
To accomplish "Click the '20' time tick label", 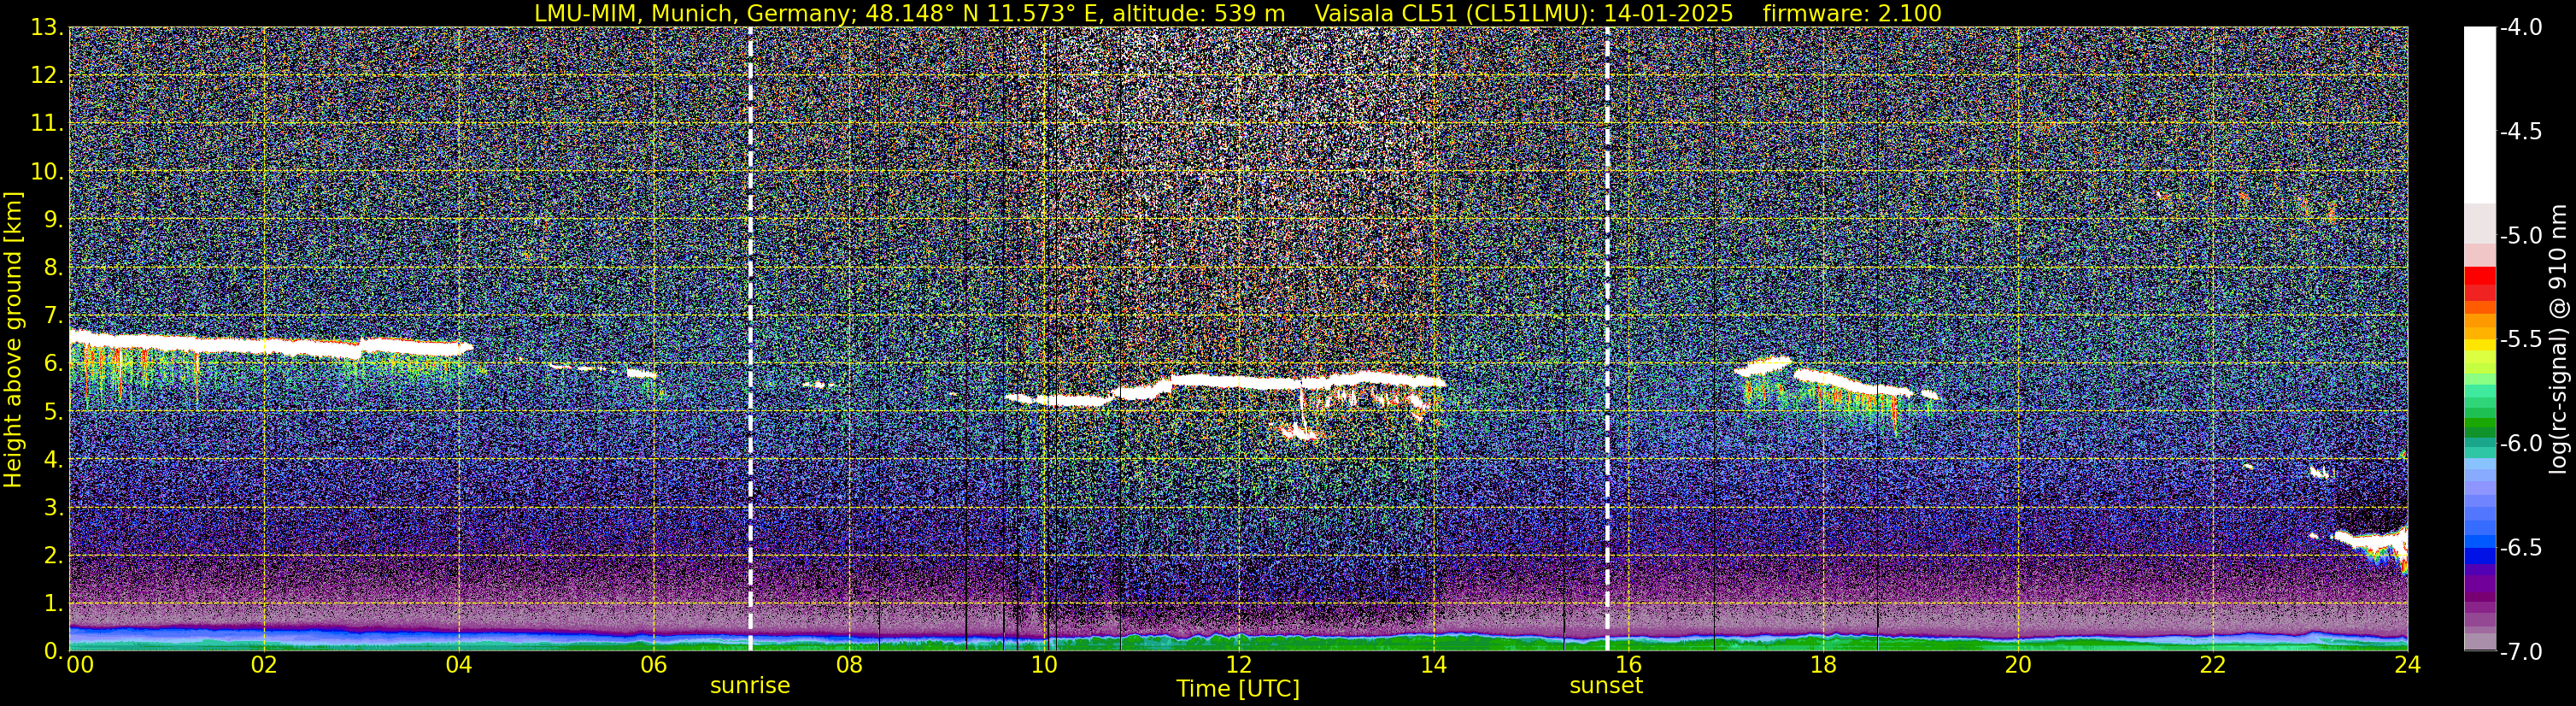I will [2018, 665].
